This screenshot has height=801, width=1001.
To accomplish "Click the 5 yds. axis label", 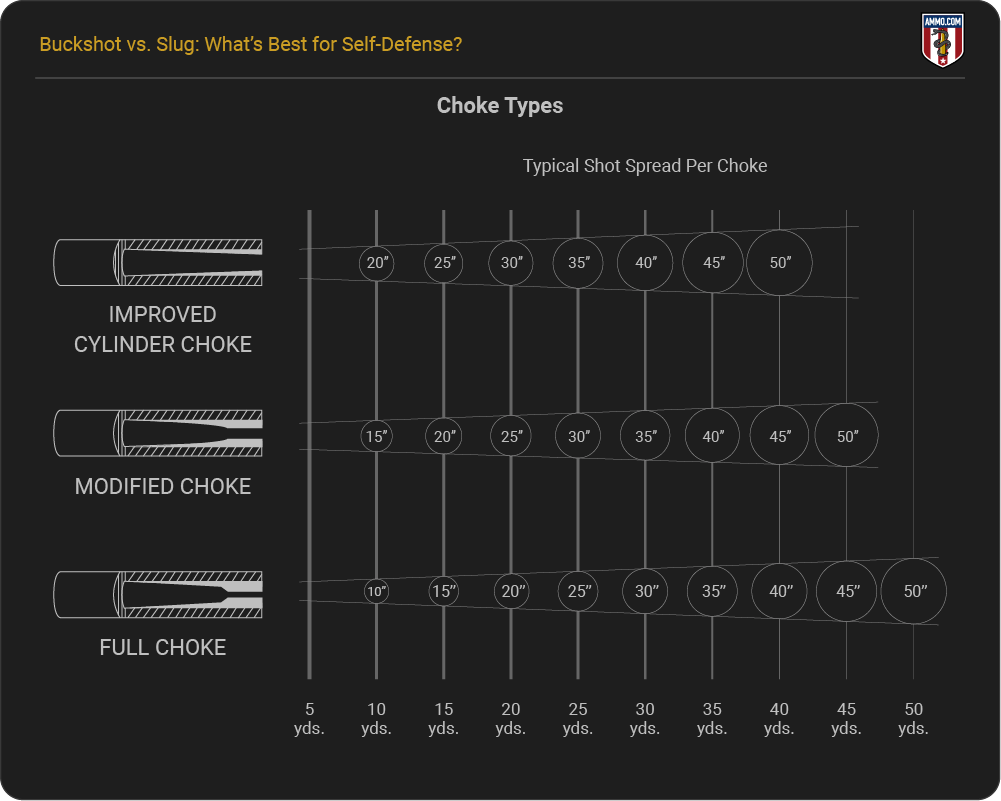I will (x=310, y=718).
